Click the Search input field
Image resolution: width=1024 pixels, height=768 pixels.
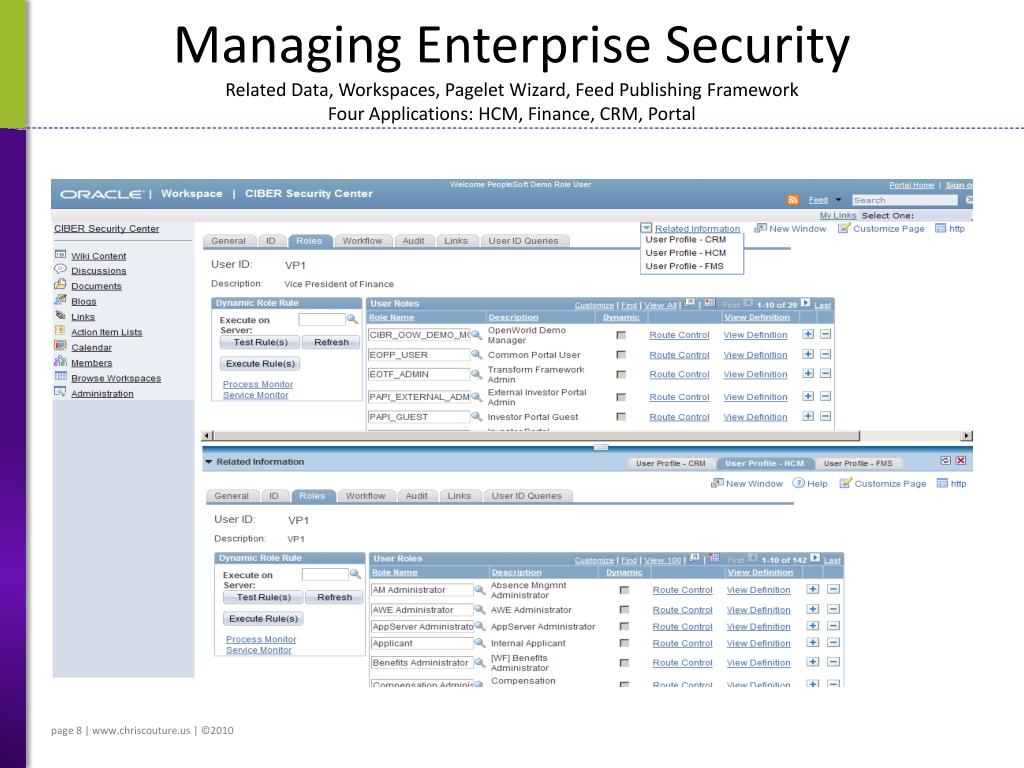pyautogui.click(x=904, y=200)
